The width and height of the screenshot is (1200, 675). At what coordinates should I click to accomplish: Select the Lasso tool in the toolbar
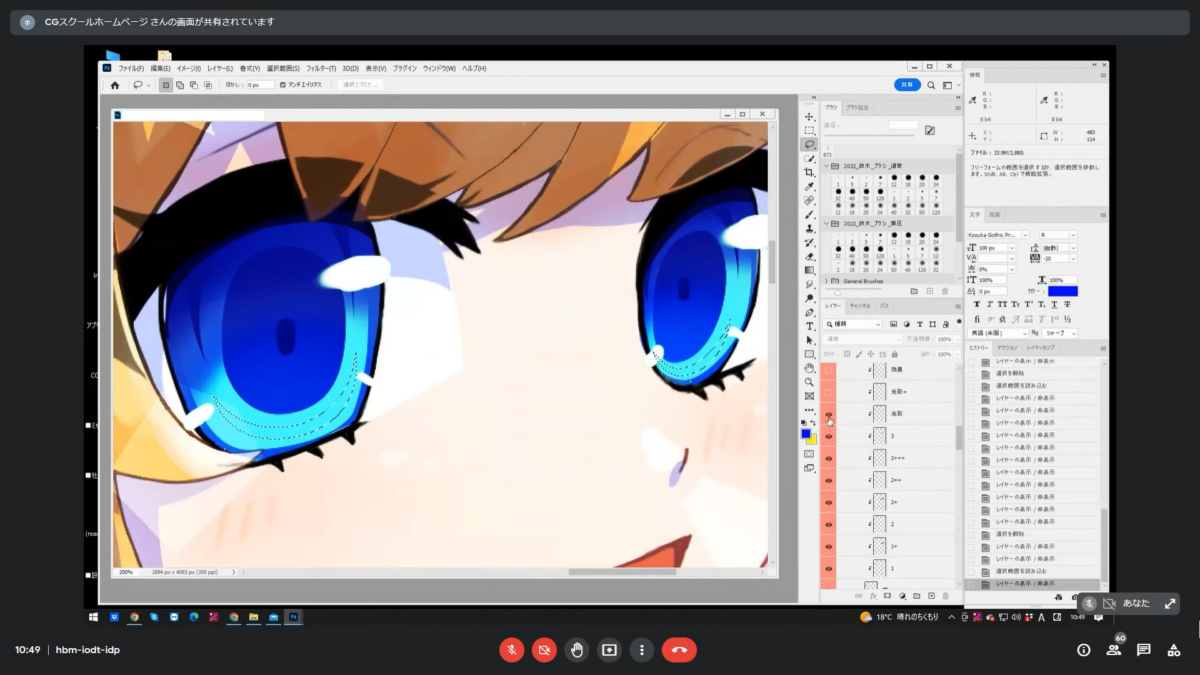point(809,144)
